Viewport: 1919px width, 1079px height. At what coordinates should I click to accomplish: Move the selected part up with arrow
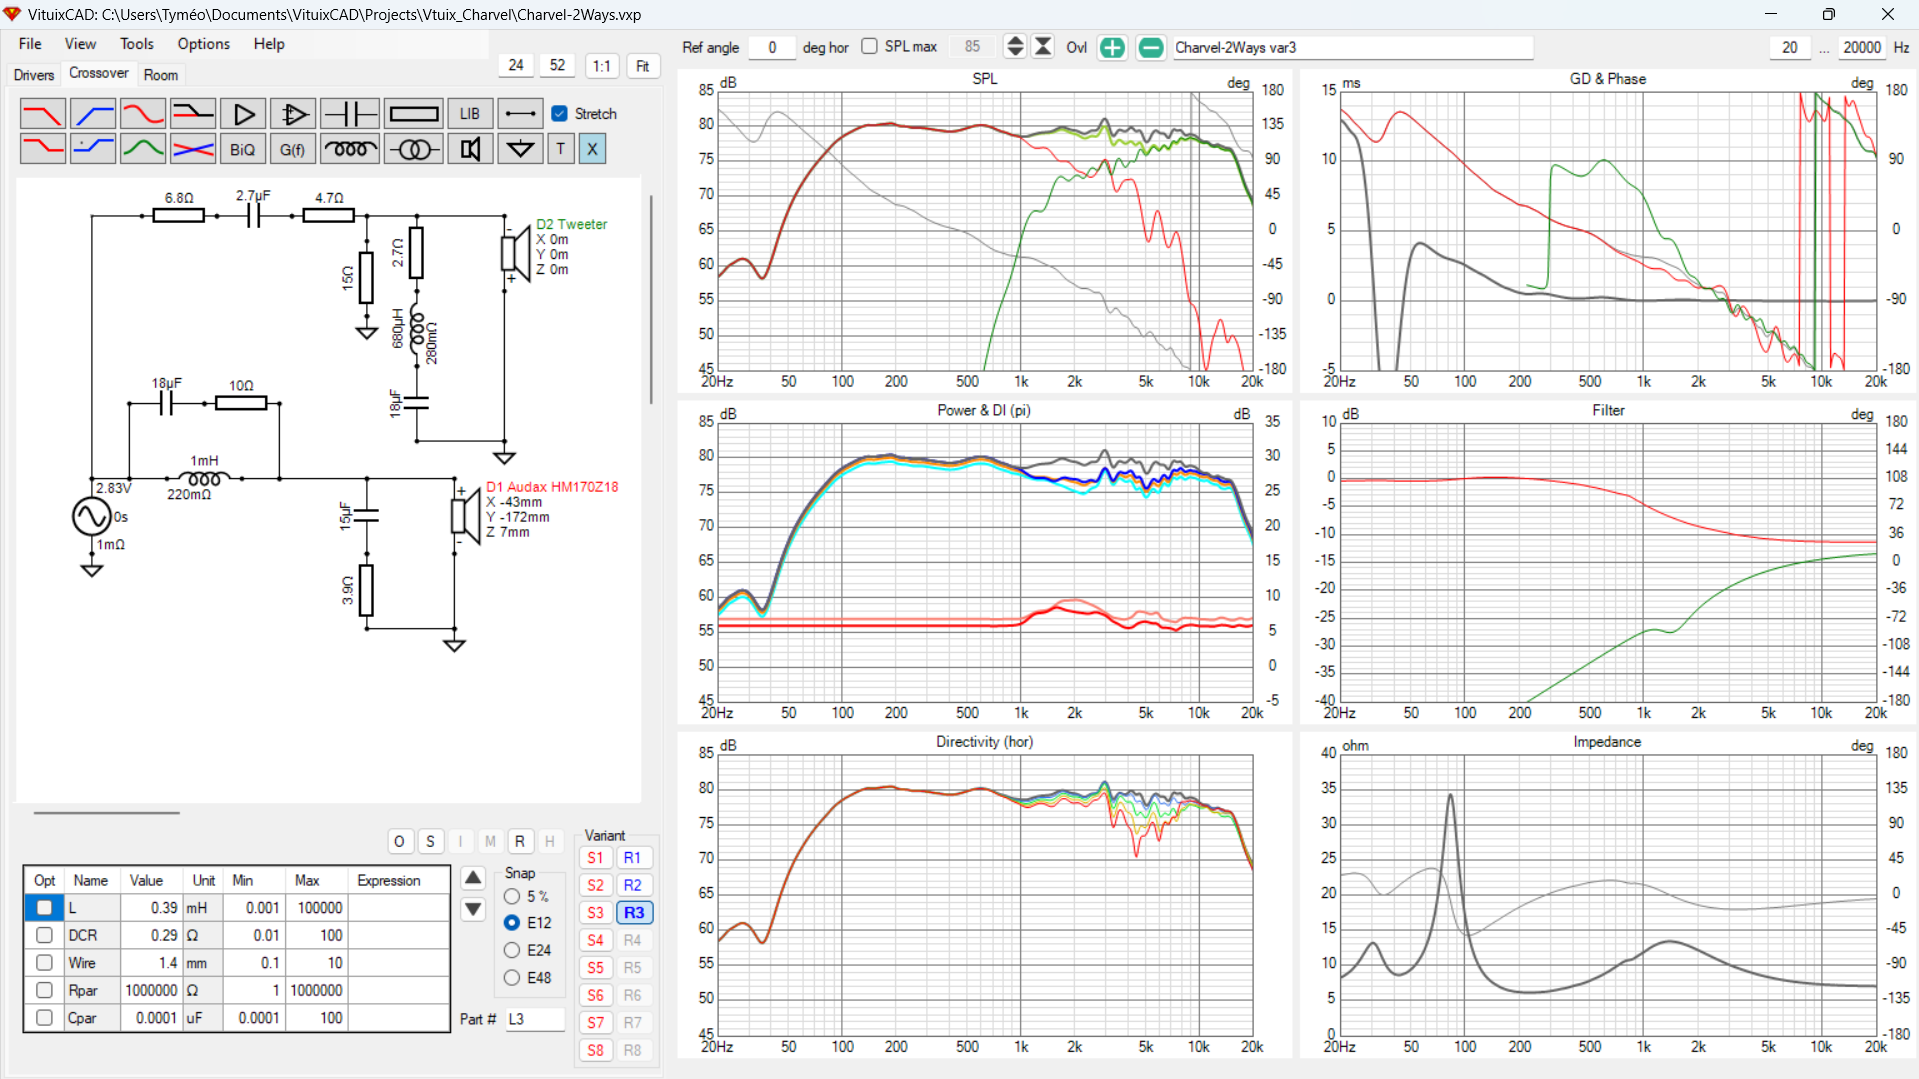(473, 878)
